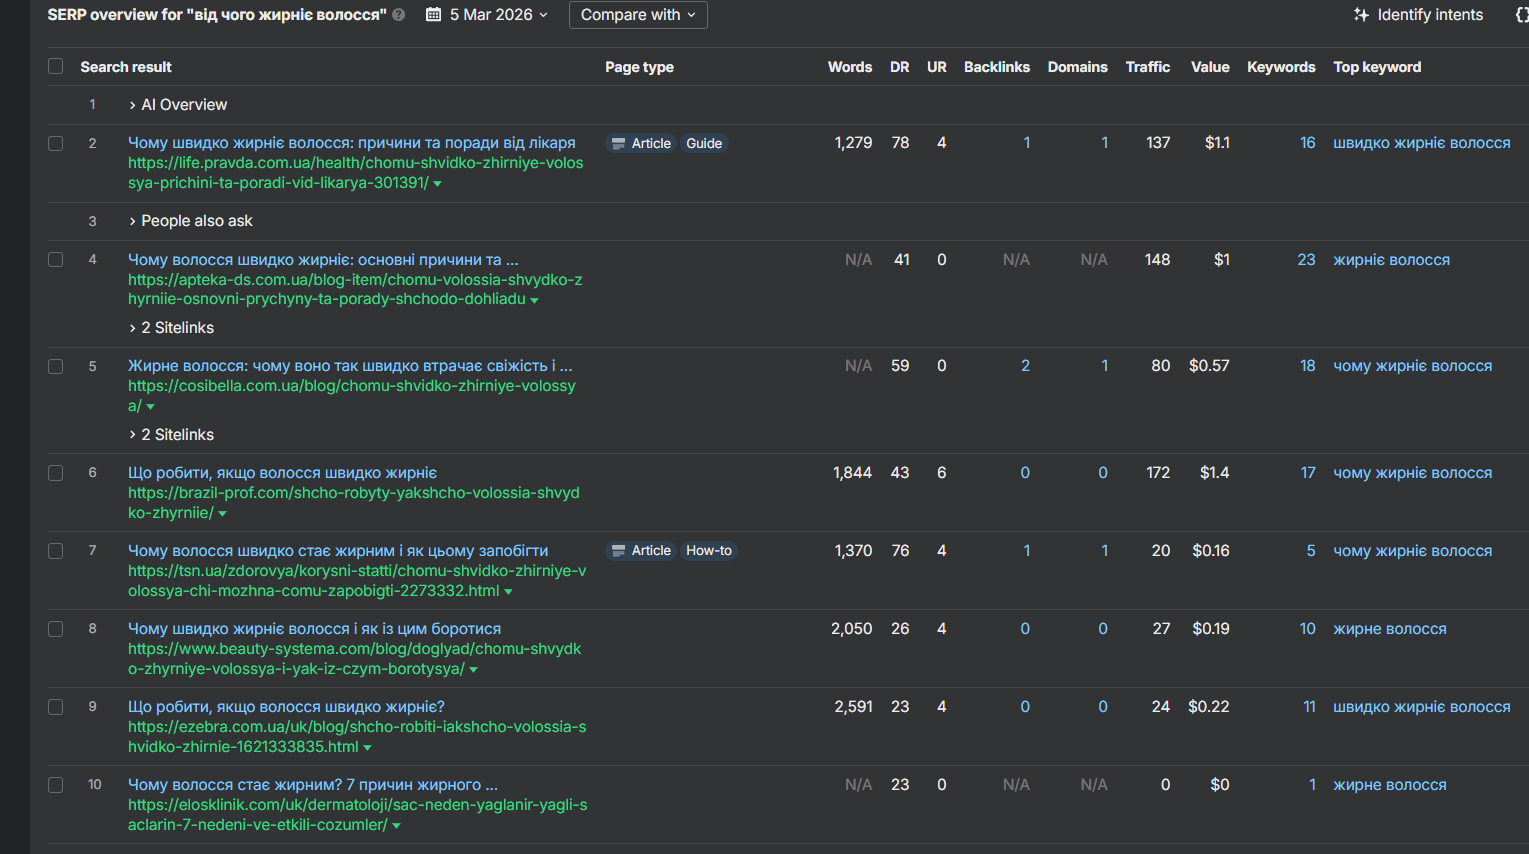
Task: Open URL dropdown arrow for cosibella.com.ua
Action: click(x=151, y=407)
